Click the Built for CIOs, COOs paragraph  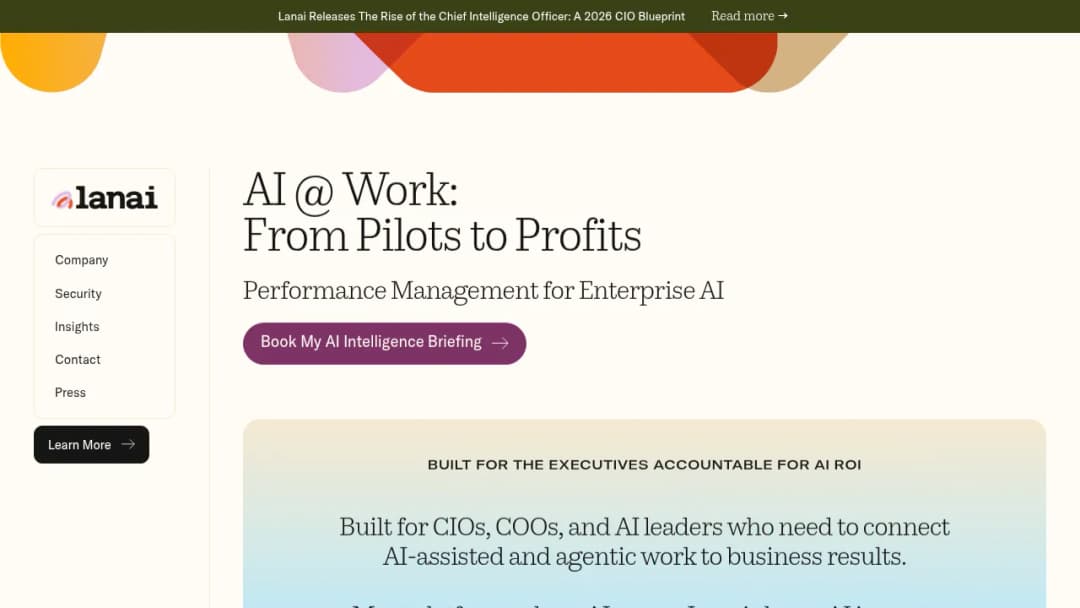point(645,542)
